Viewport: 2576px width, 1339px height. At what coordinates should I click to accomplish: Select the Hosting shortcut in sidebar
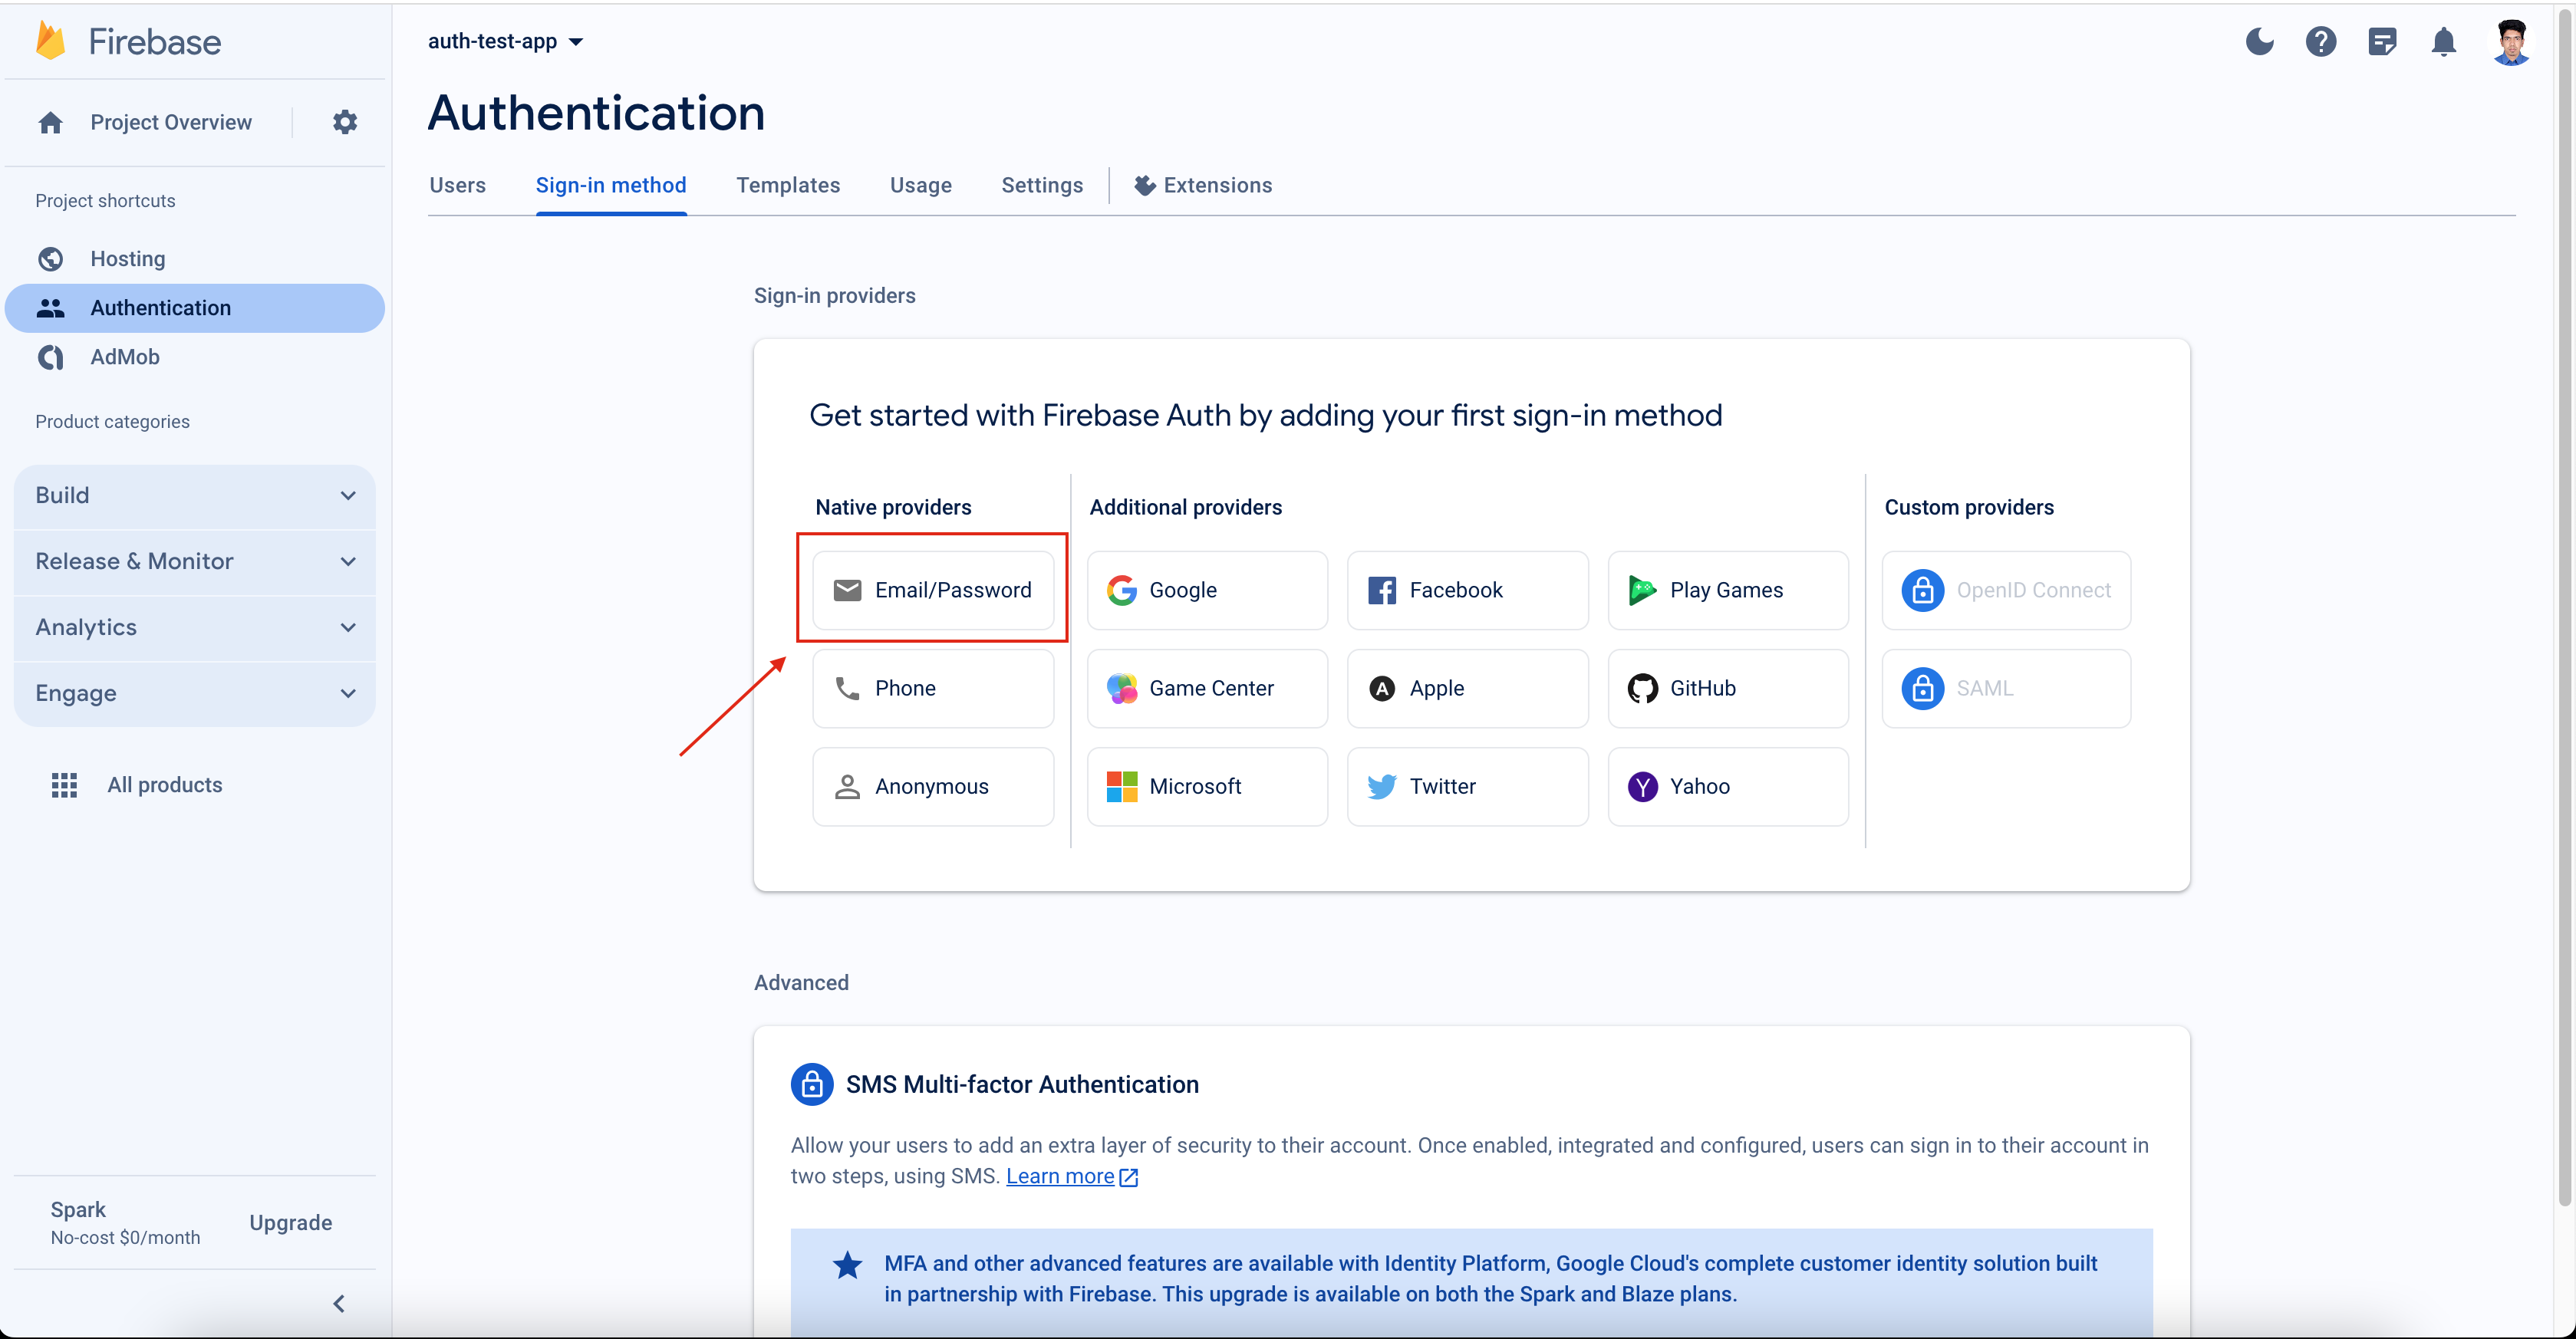click(128, 258)
